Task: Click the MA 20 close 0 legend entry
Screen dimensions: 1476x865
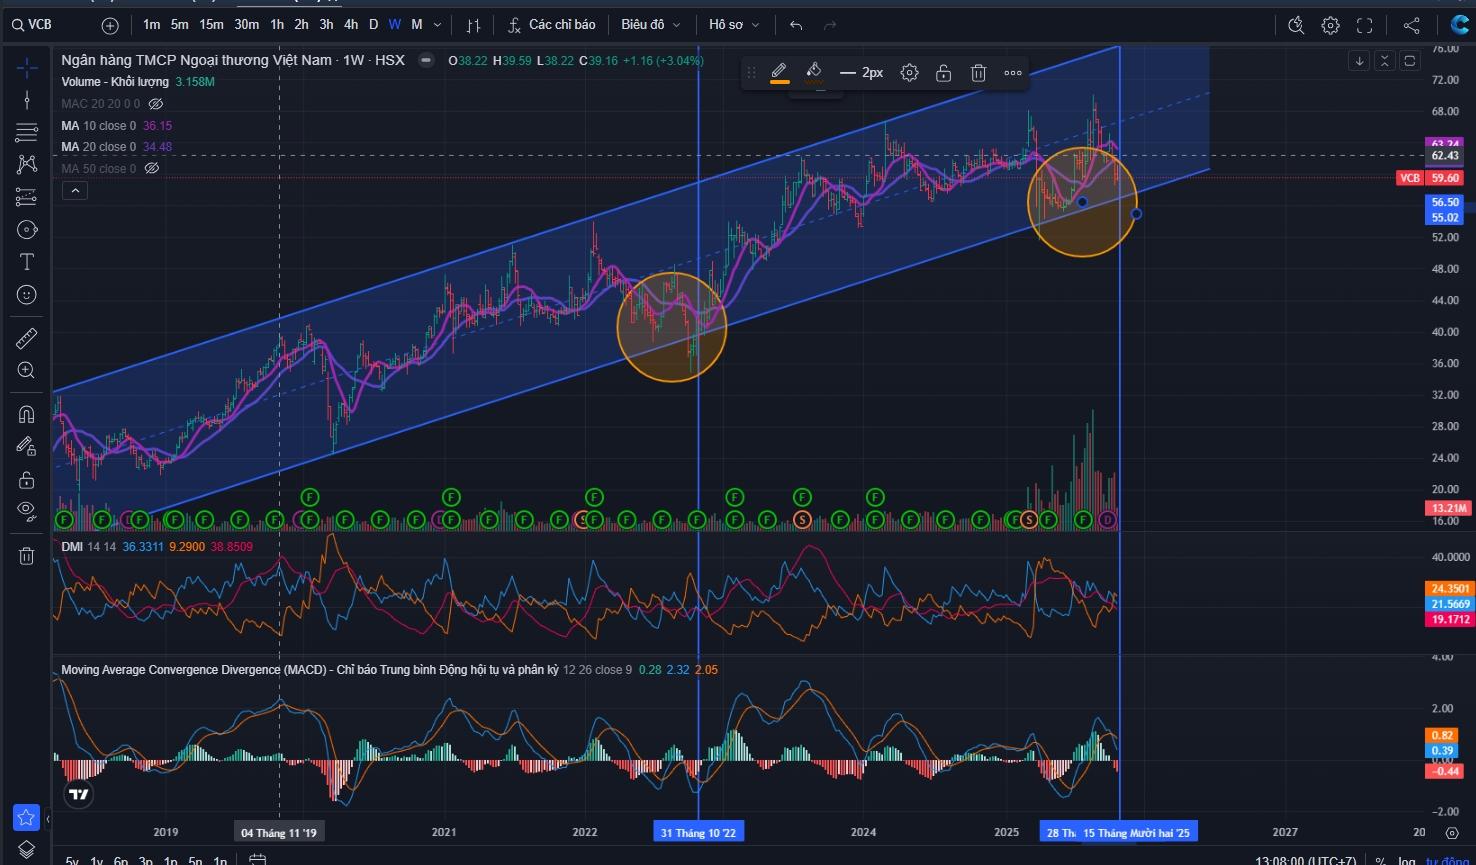Action: [x=98, y=147]
